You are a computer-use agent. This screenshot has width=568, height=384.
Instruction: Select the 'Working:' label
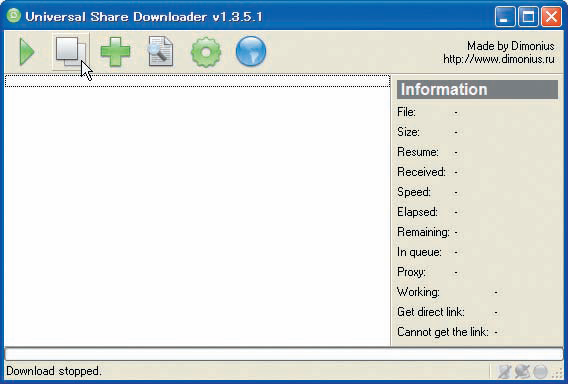(418, 292)
